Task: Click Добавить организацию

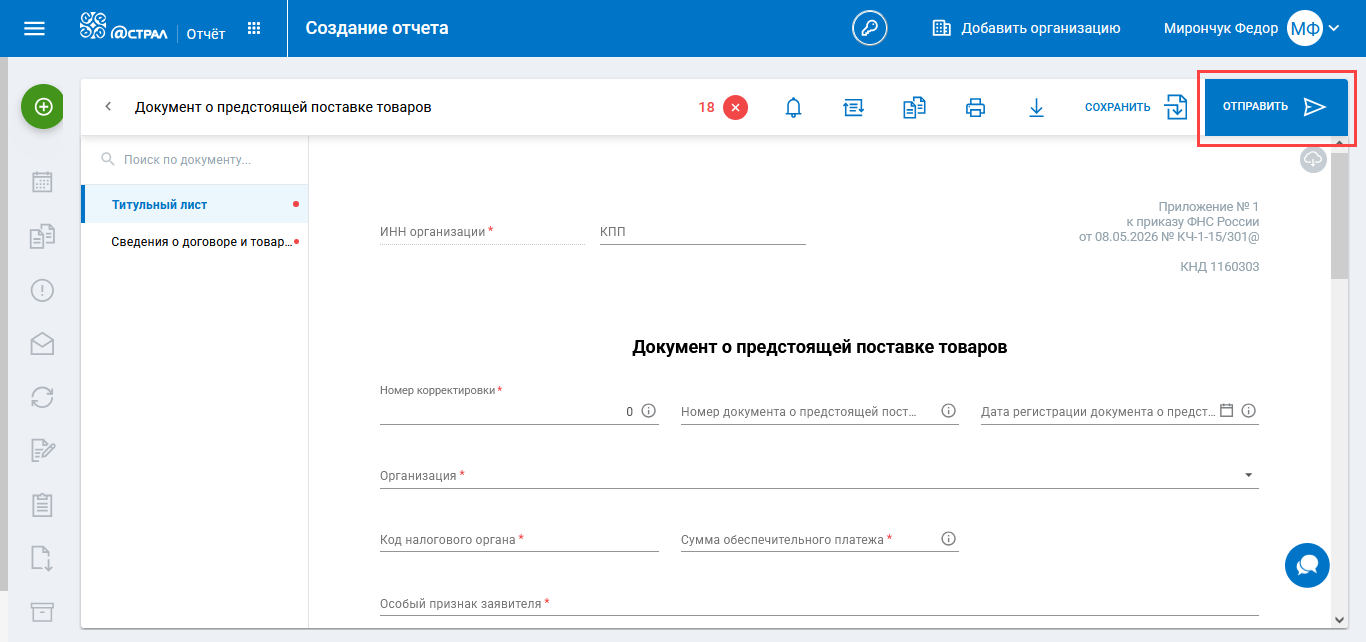Action: 1026,28
